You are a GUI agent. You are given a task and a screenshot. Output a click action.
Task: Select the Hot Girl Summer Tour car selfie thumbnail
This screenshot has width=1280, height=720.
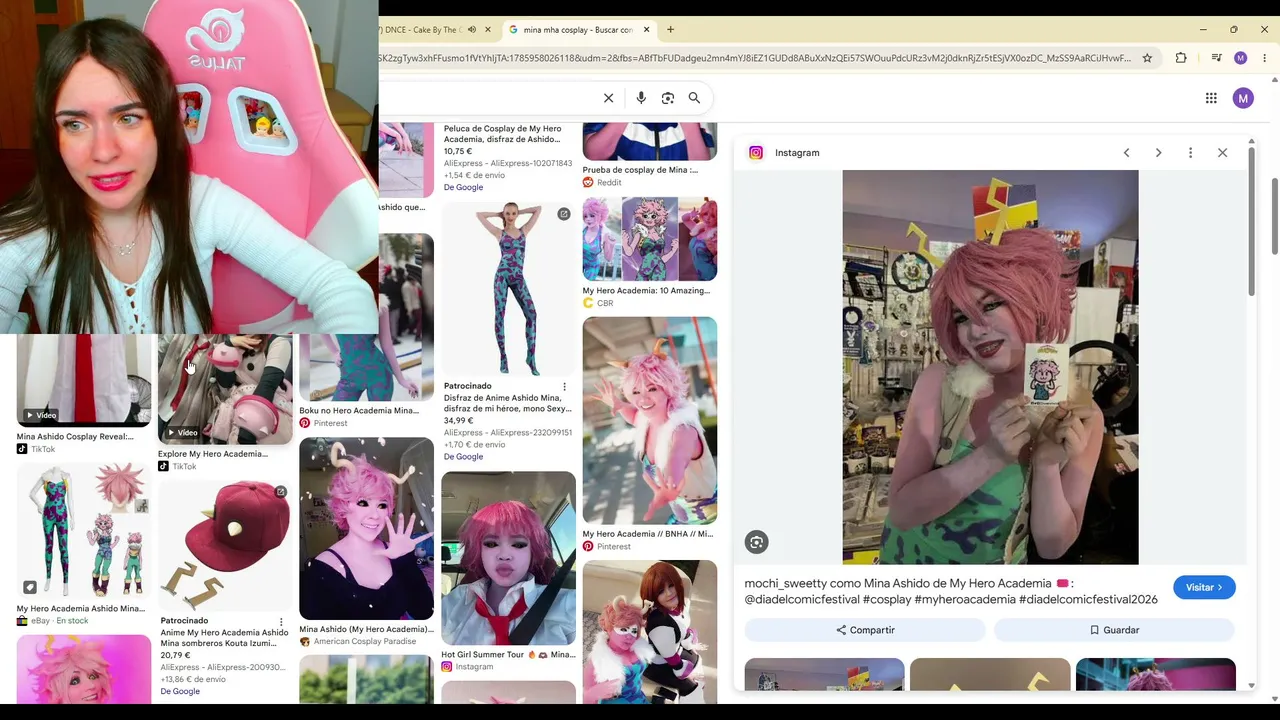click(x=508, y=558)
